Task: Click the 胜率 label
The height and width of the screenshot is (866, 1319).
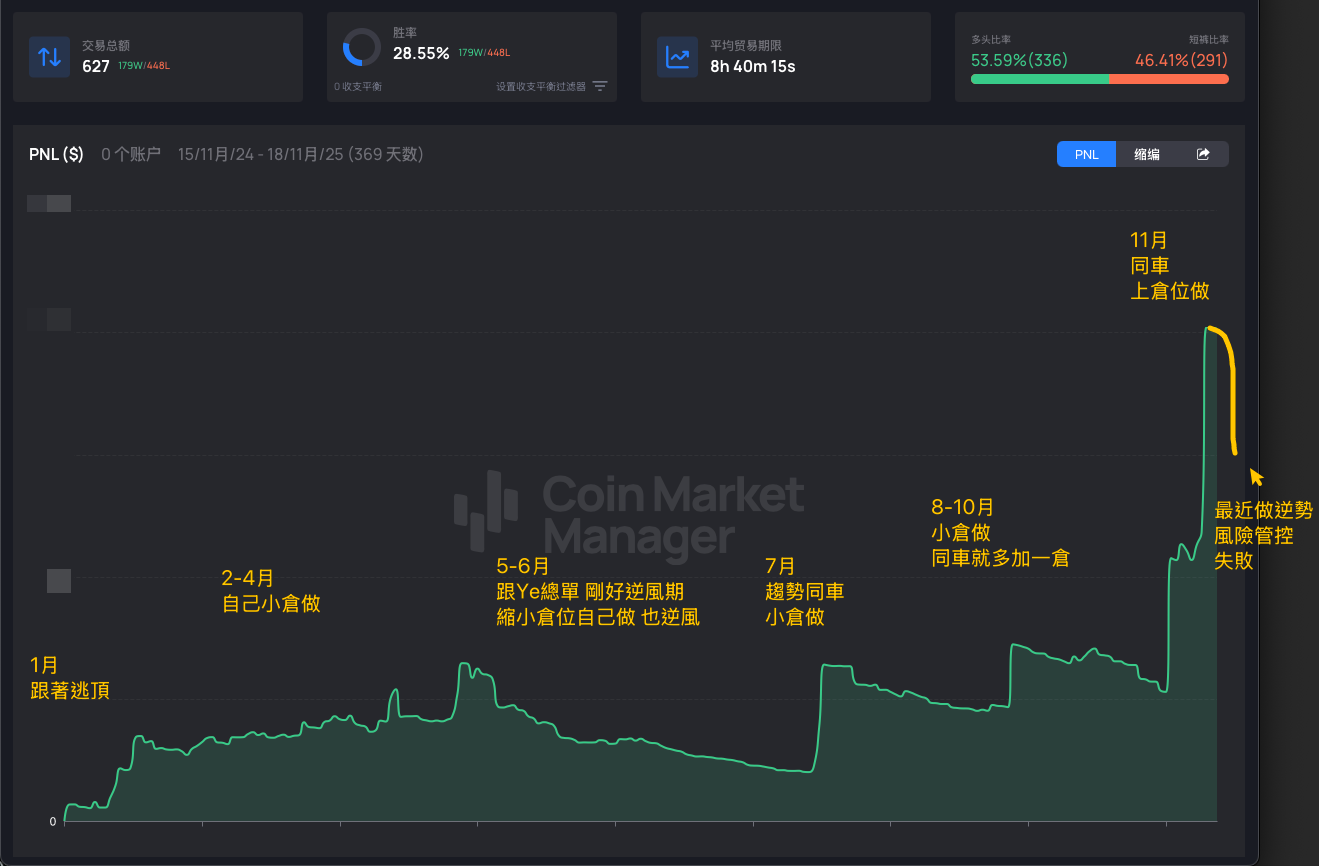Action: pyautogui.click(x=404, y=32)
